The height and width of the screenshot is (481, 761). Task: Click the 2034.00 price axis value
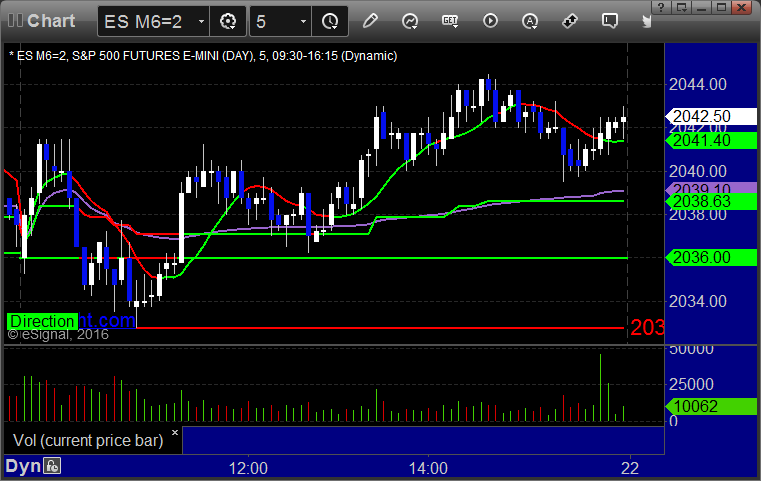tap(697, 301)
